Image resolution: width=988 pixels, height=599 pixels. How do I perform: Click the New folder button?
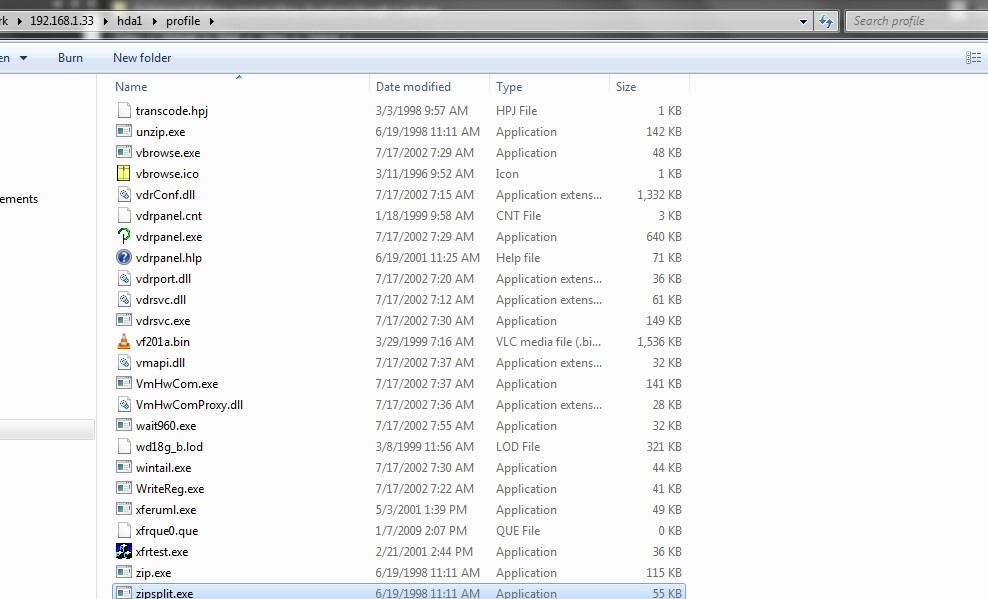pyautogui.click(x=142, y=58)
